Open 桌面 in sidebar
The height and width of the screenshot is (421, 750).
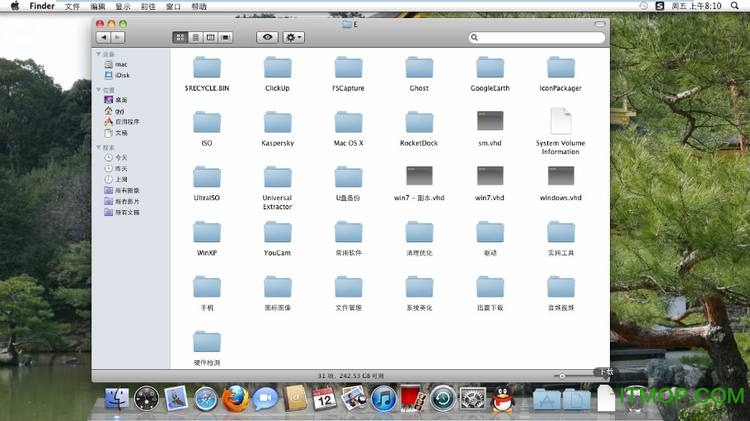(x=116, y=100)
